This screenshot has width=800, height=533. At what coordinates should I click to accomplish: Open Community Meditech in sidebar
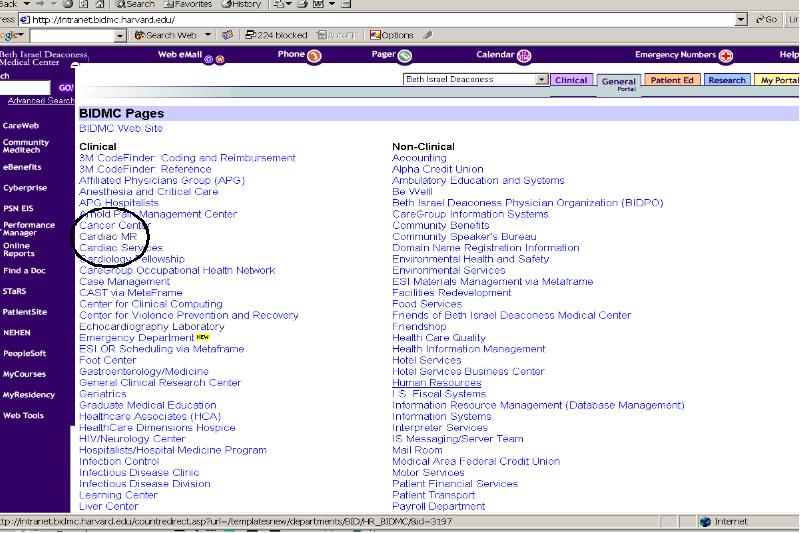26,146
